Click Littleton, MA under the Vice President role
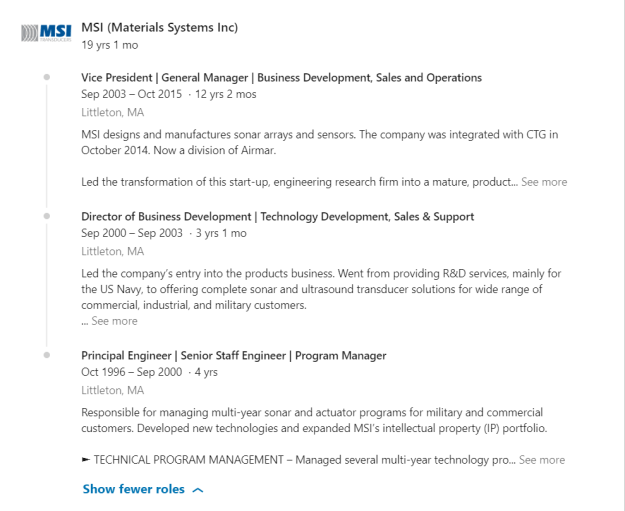Screen dimensions: 625x511 112,112
